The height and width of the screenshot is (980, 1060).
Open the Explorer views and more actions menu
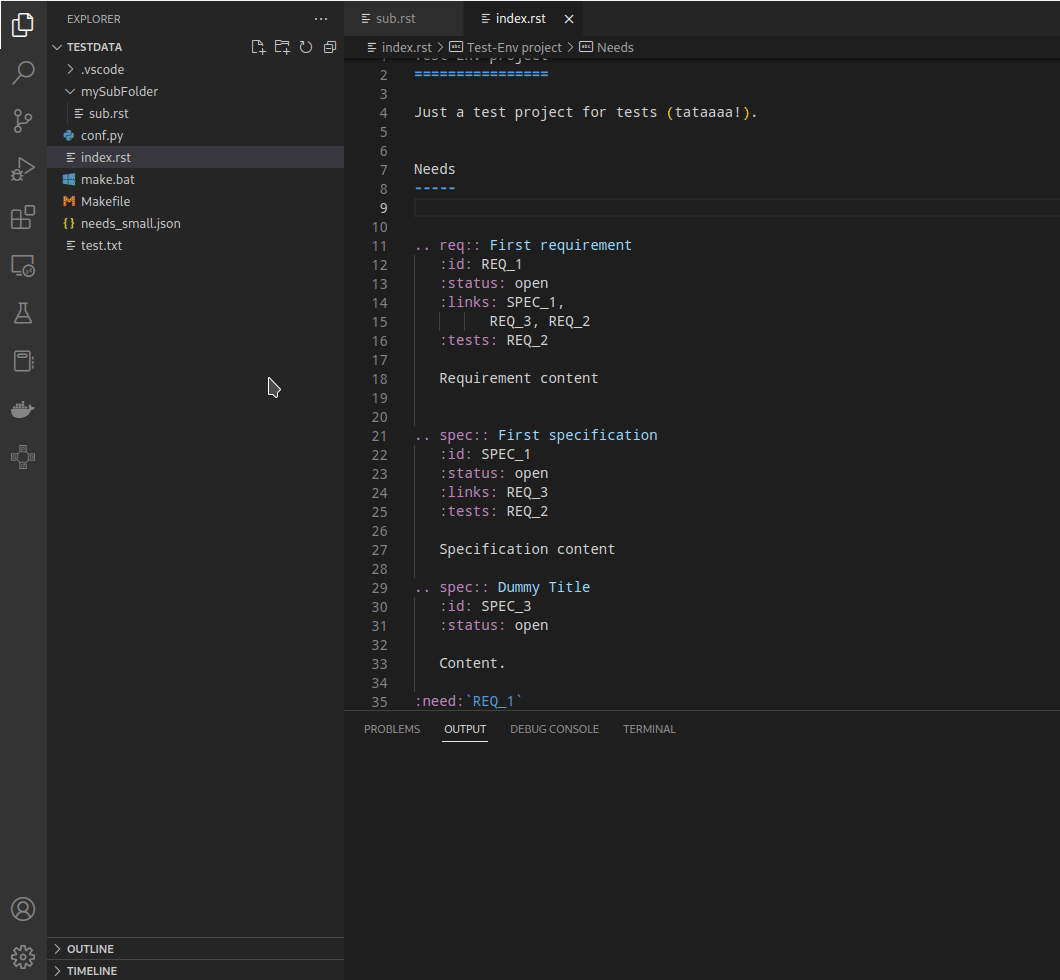[x=321, y=19]
